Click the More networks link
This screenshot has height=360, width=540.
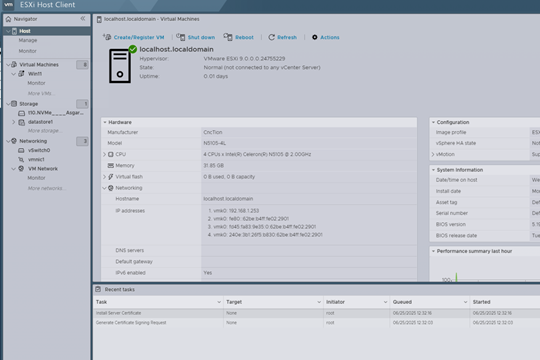[46, 188]
